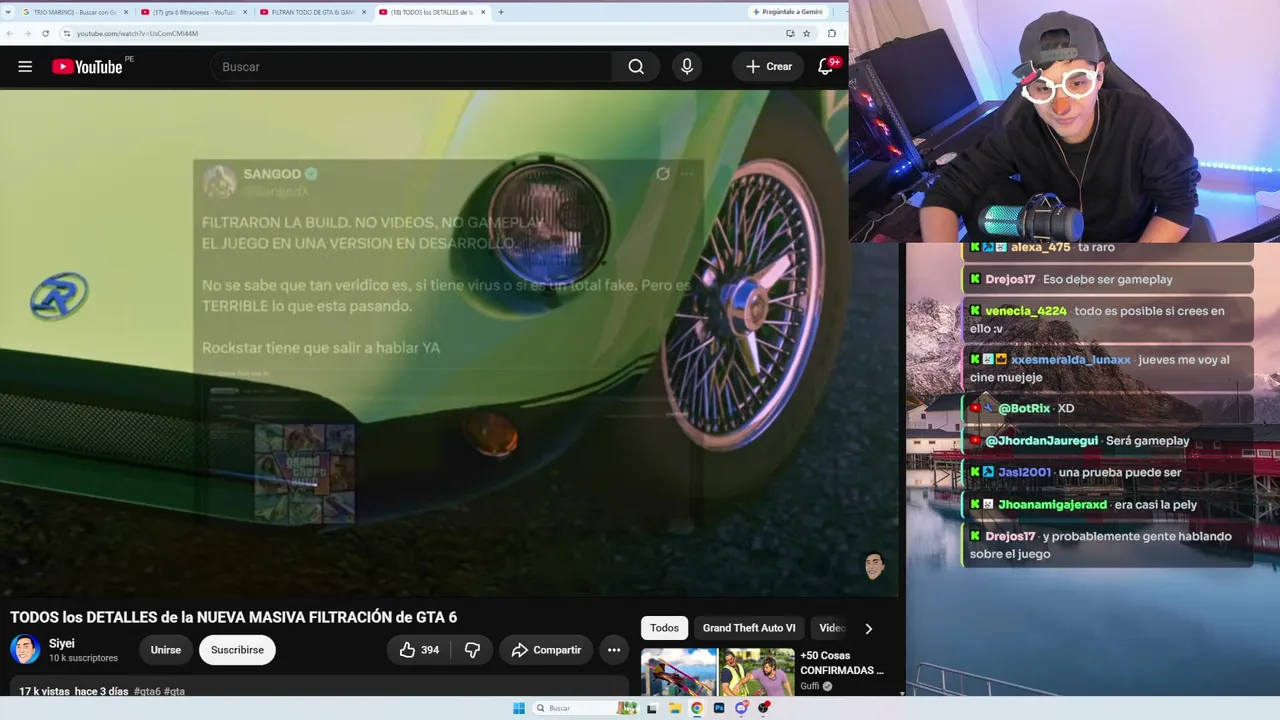Like the video with thumbs up
The height and width of the screenshot is (720, 1280).
click(407, 650)
